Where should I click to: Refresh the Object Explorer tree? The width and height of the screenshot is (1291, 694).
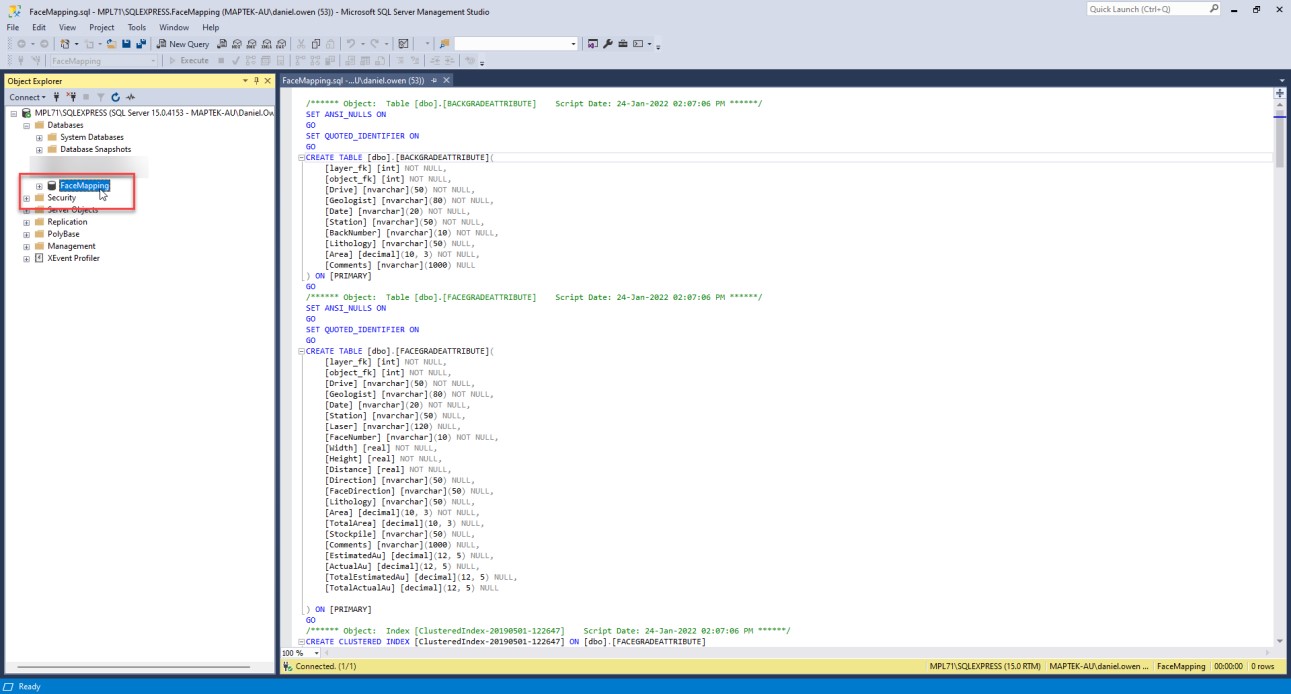[x=116, y=97]
